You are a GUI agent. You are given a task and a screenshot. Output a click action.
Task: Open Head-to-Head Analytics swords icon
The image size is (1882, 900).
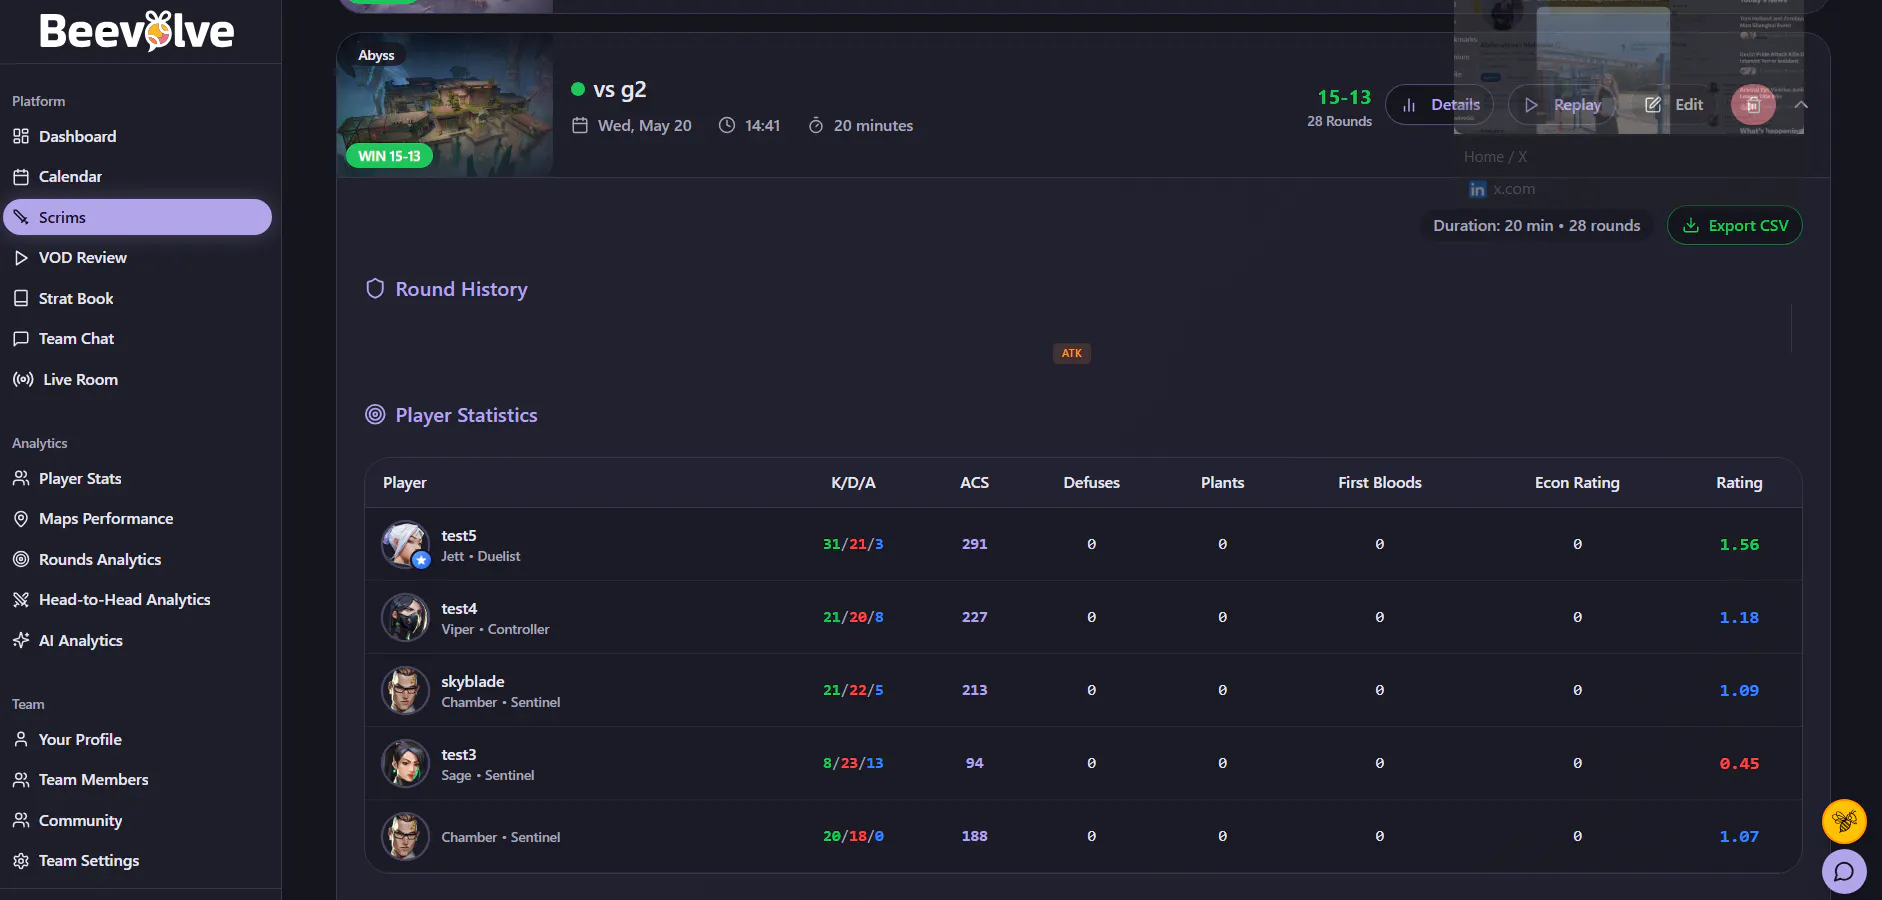[x=21, y=600]
